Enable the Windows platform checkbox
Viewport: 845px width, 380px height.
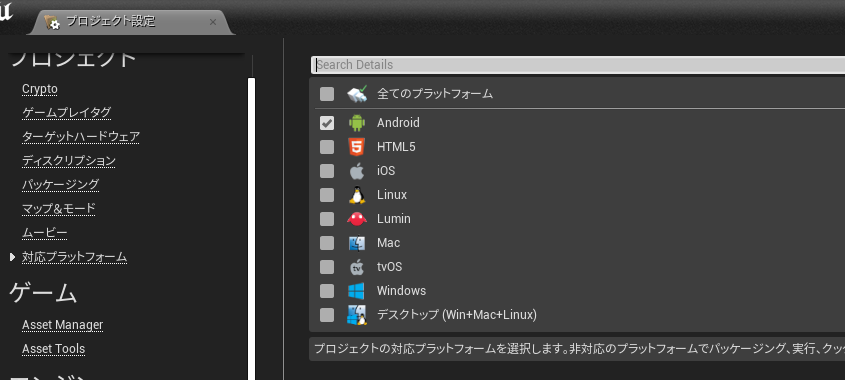[x=327, y=291]
